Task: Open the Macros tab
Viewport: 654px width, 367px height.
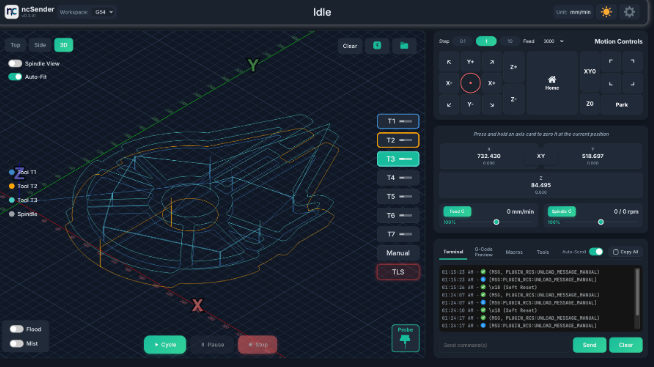Action: click(x=514, y=252)
